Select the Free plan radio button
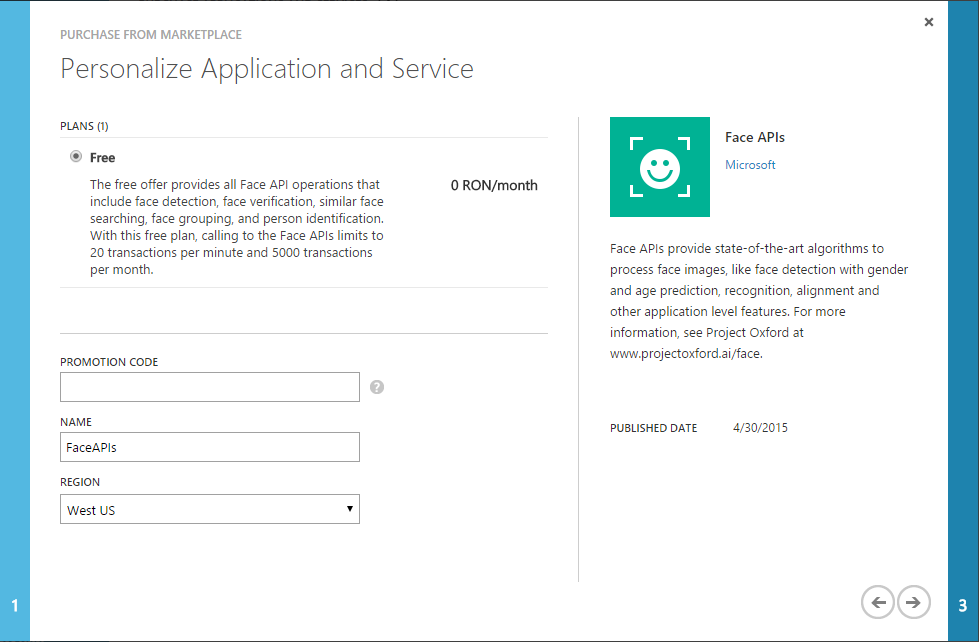The width and height of the screenshot is (979, 642). tap(76, 156)
